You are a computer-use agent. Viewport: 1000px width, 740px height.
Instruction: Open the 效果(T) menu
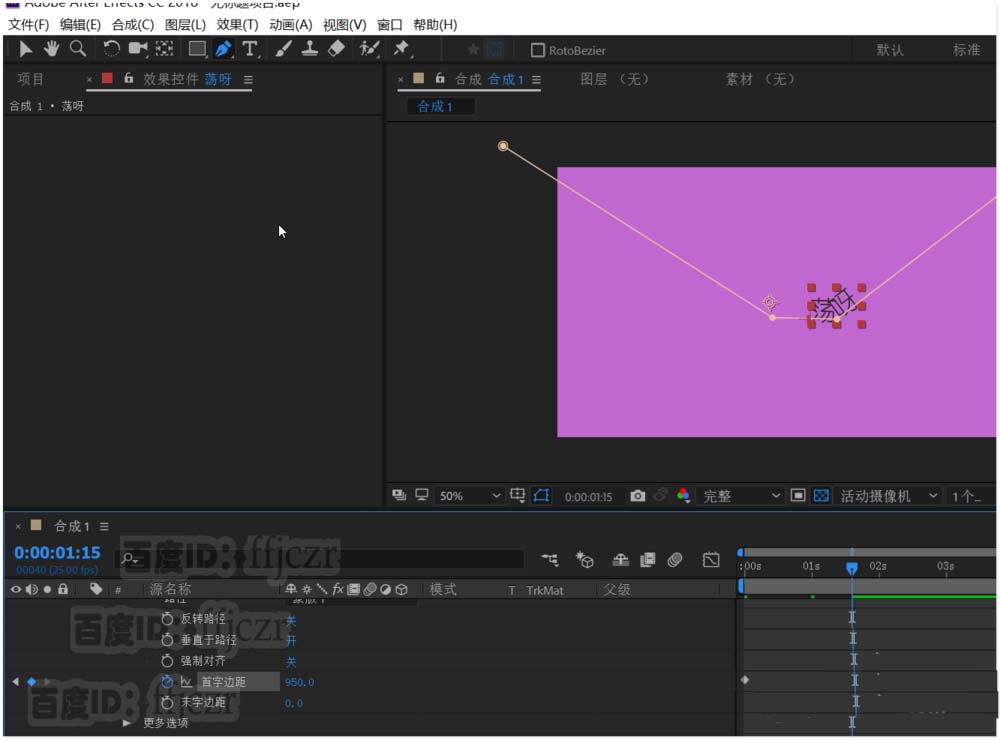click(237, 25)
